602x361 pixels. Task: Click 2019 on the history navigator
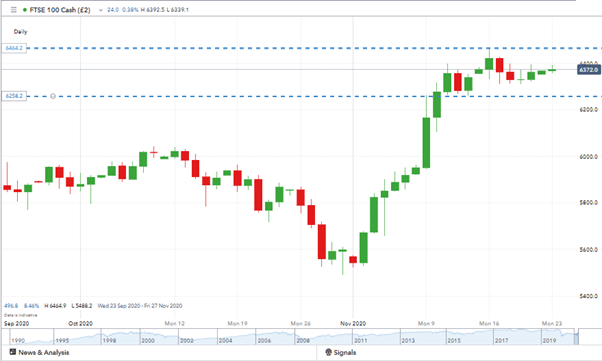549,341
